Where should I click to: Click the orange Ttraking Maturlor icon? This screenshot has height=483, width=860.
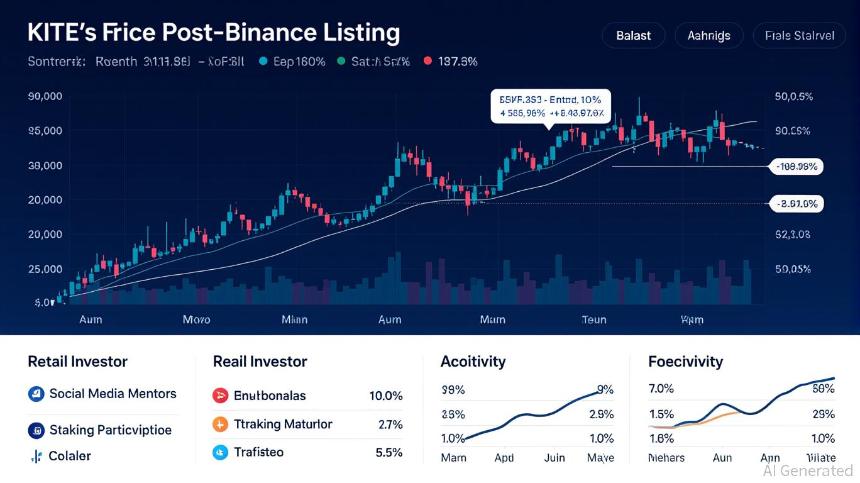point(221,424)
